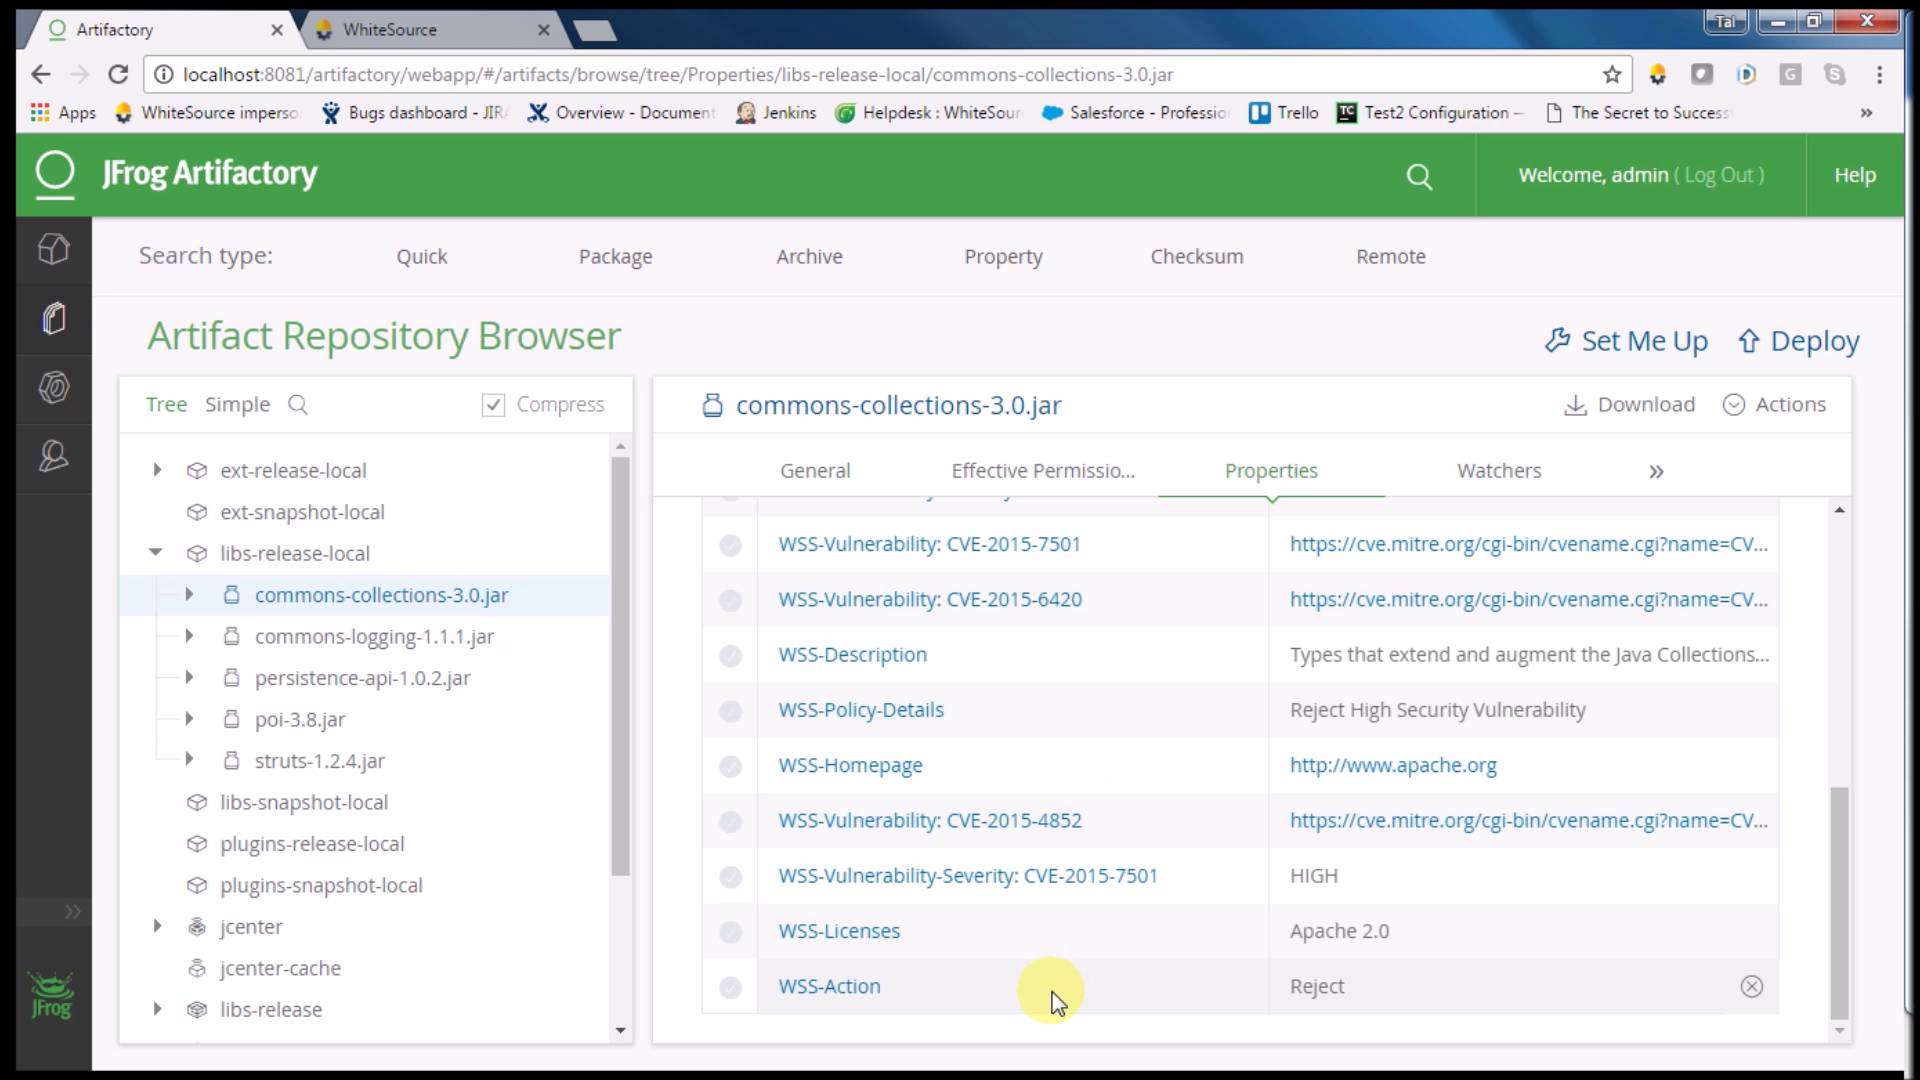Uncheck the Compress checkbox

point(493,404)
